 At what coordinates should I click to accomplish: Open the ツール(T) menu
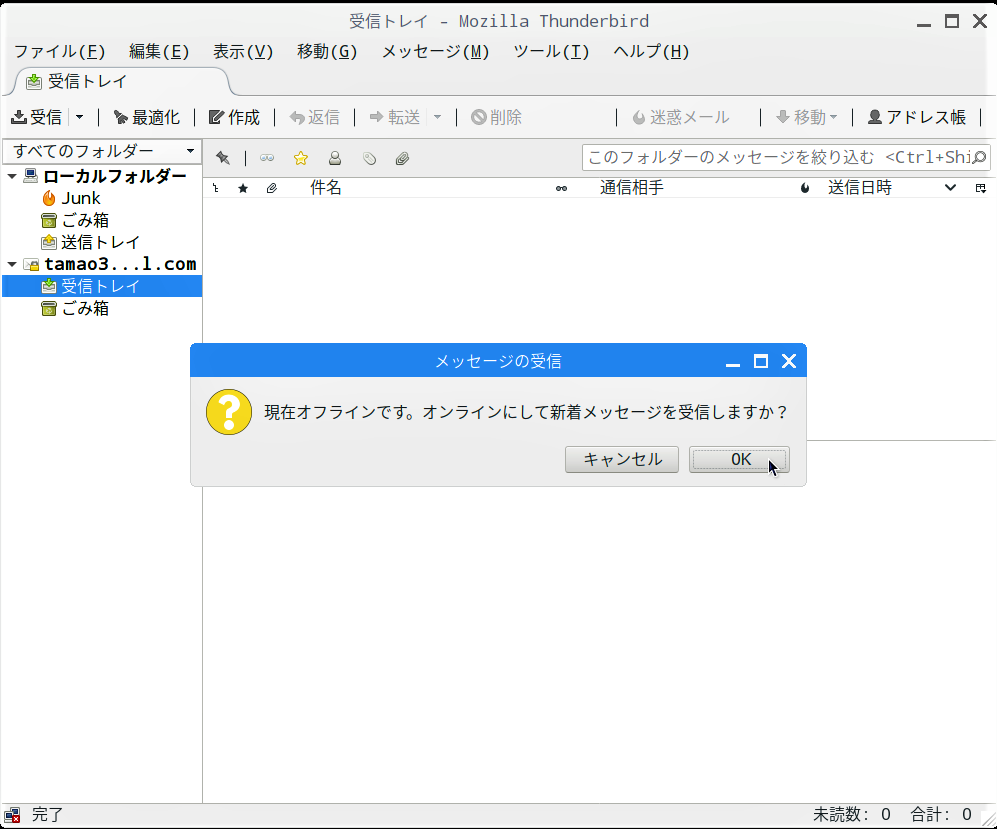point(551,51)
